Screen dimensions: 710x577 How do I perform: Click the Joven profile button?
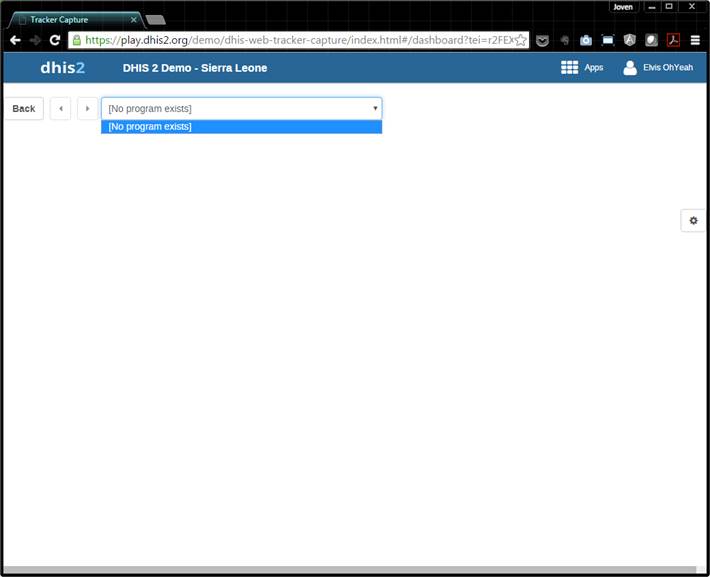pos(623,7)
